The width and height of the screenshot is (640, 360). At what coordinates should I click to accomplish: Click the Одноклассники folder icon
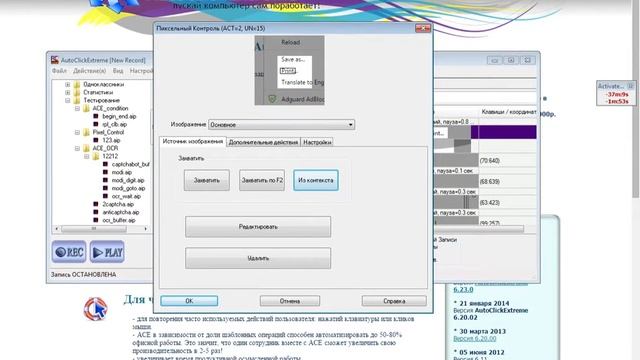click(x=77, y=84)
